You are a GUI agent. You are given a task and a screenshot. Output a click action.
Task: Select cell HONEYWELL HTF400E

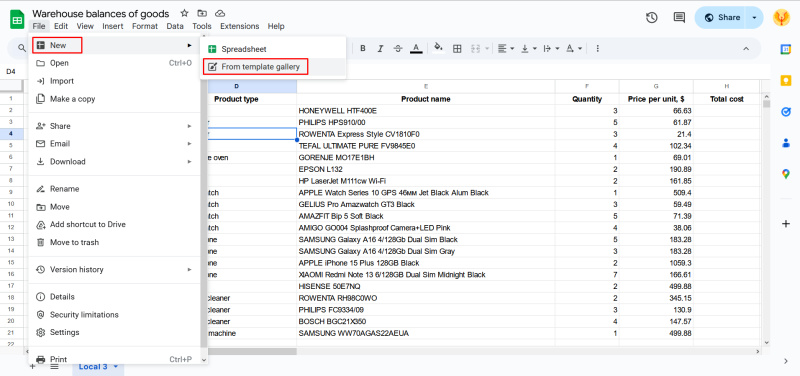[x=426, y=111]
